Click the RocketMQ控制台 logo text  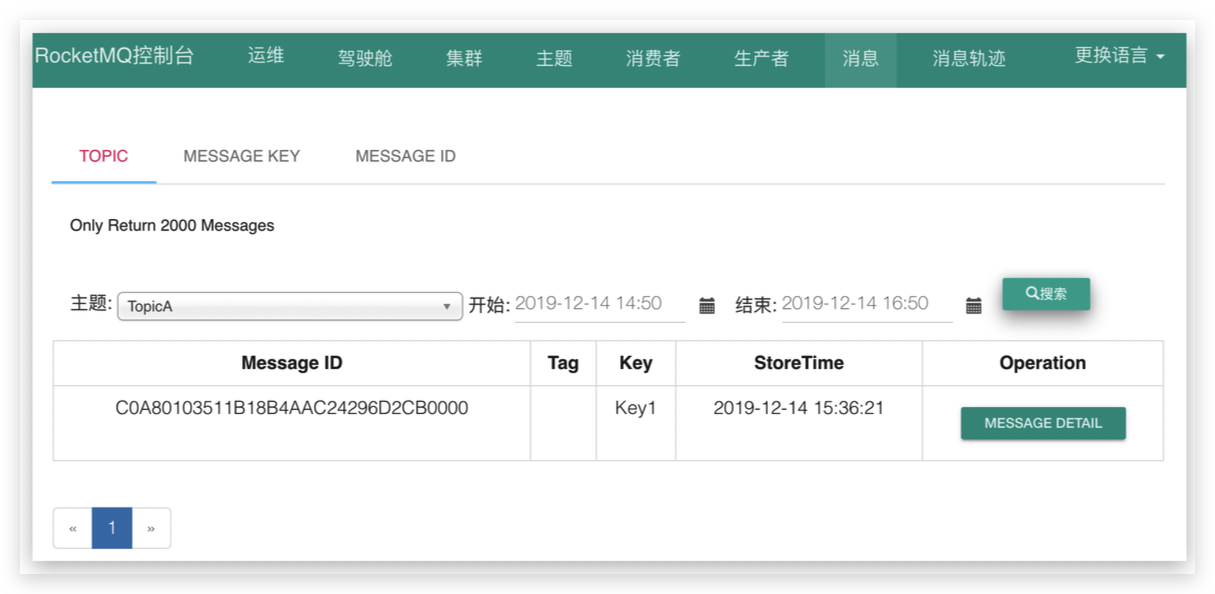click(x=110, y=58)
